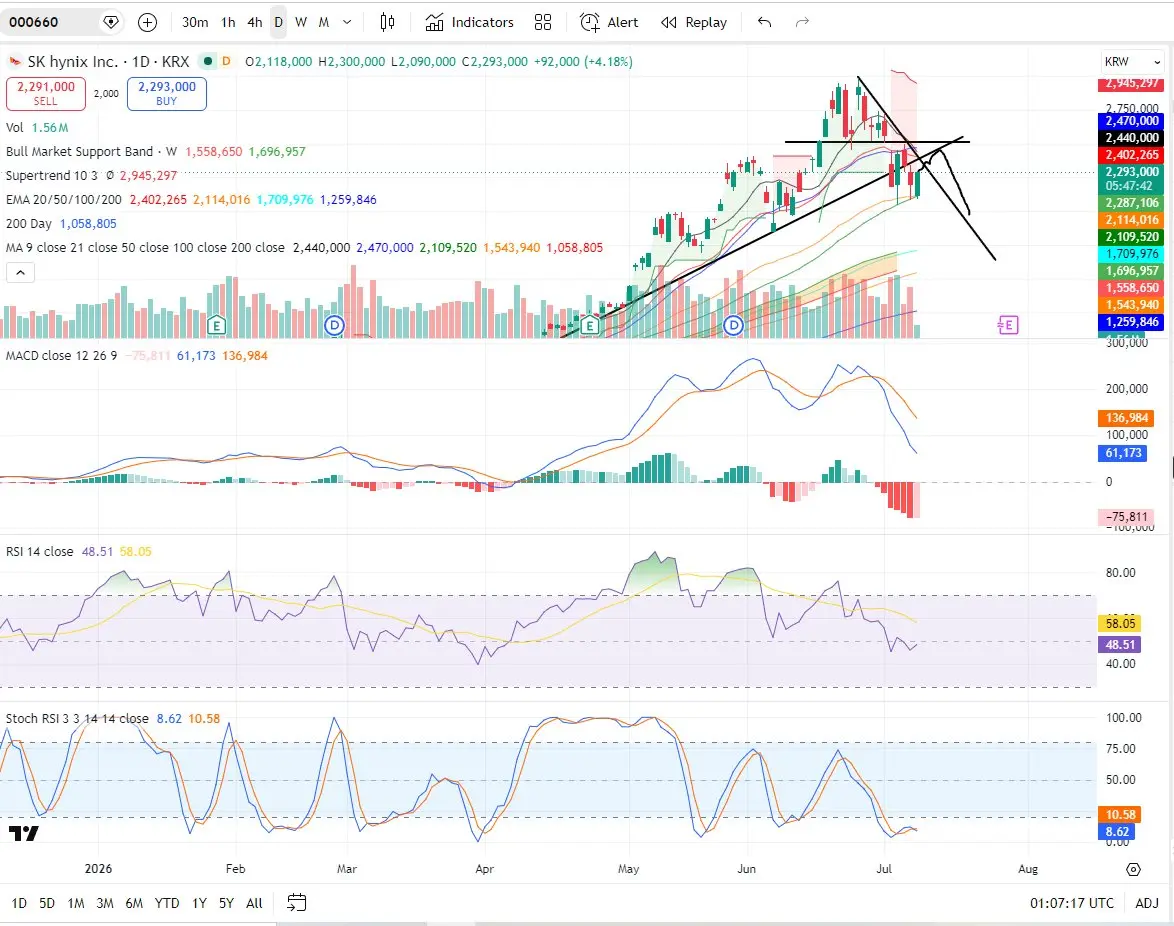The width and height of the screenshot is (1174, 926).
Task: Set range to 1Y
Action: 199,903
